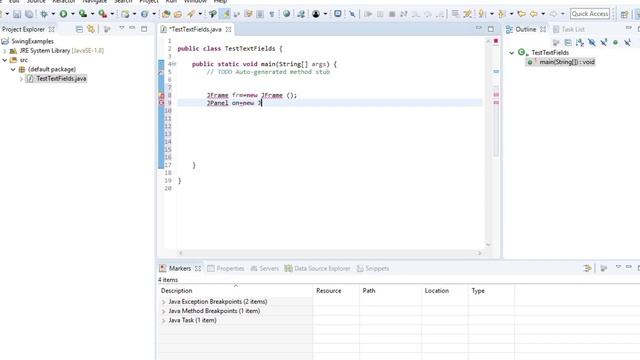Viewport: 640px width, 360px height.
Task: Click the Disconnect debug icon
Action: click(x=404, y=14)
